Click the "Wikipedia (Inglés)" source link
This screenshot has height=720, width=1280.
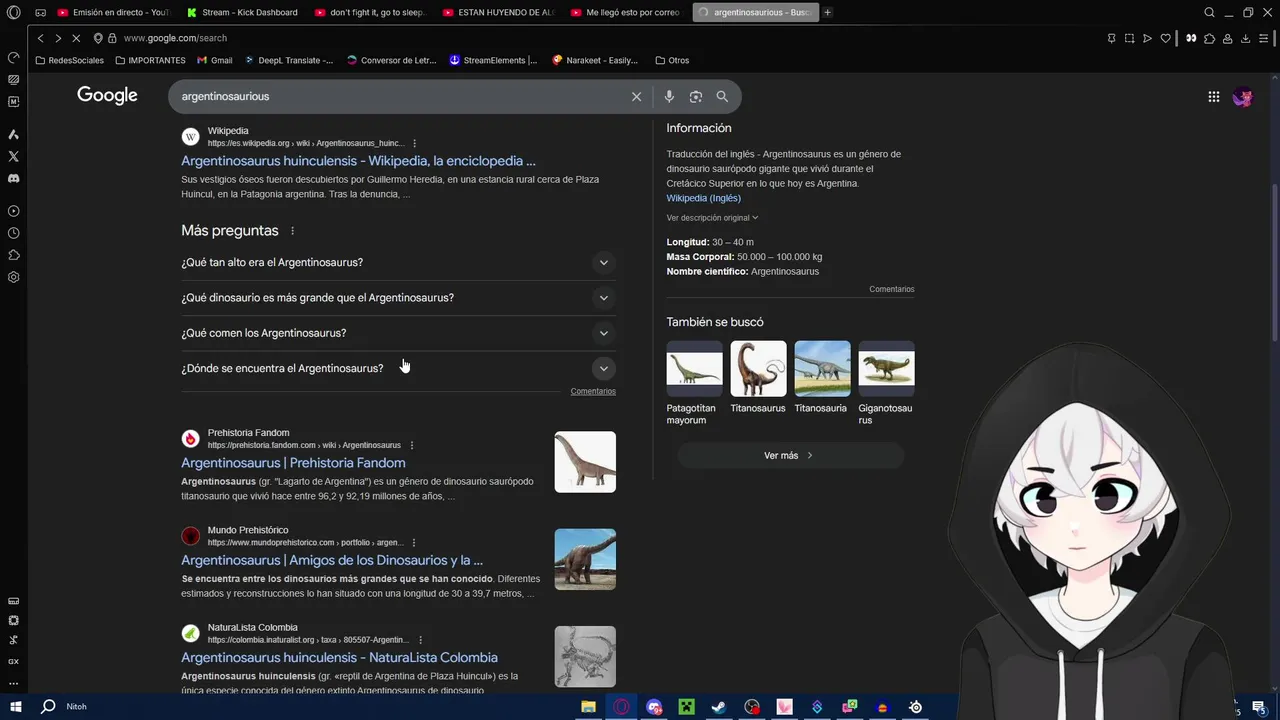(704, 198)
